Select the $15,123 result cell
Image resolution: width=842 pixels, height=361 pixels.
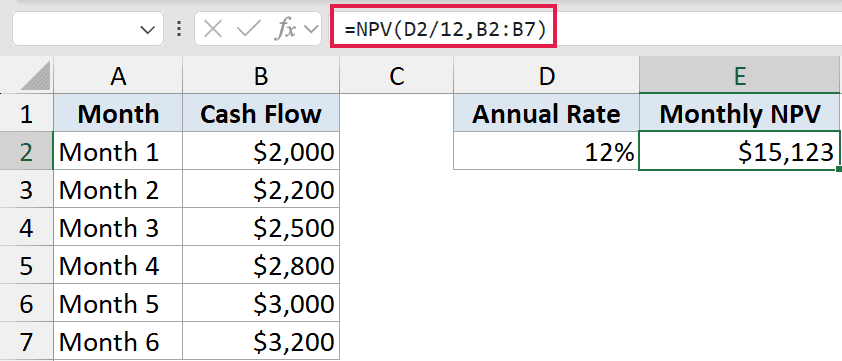tap(740, 151)
